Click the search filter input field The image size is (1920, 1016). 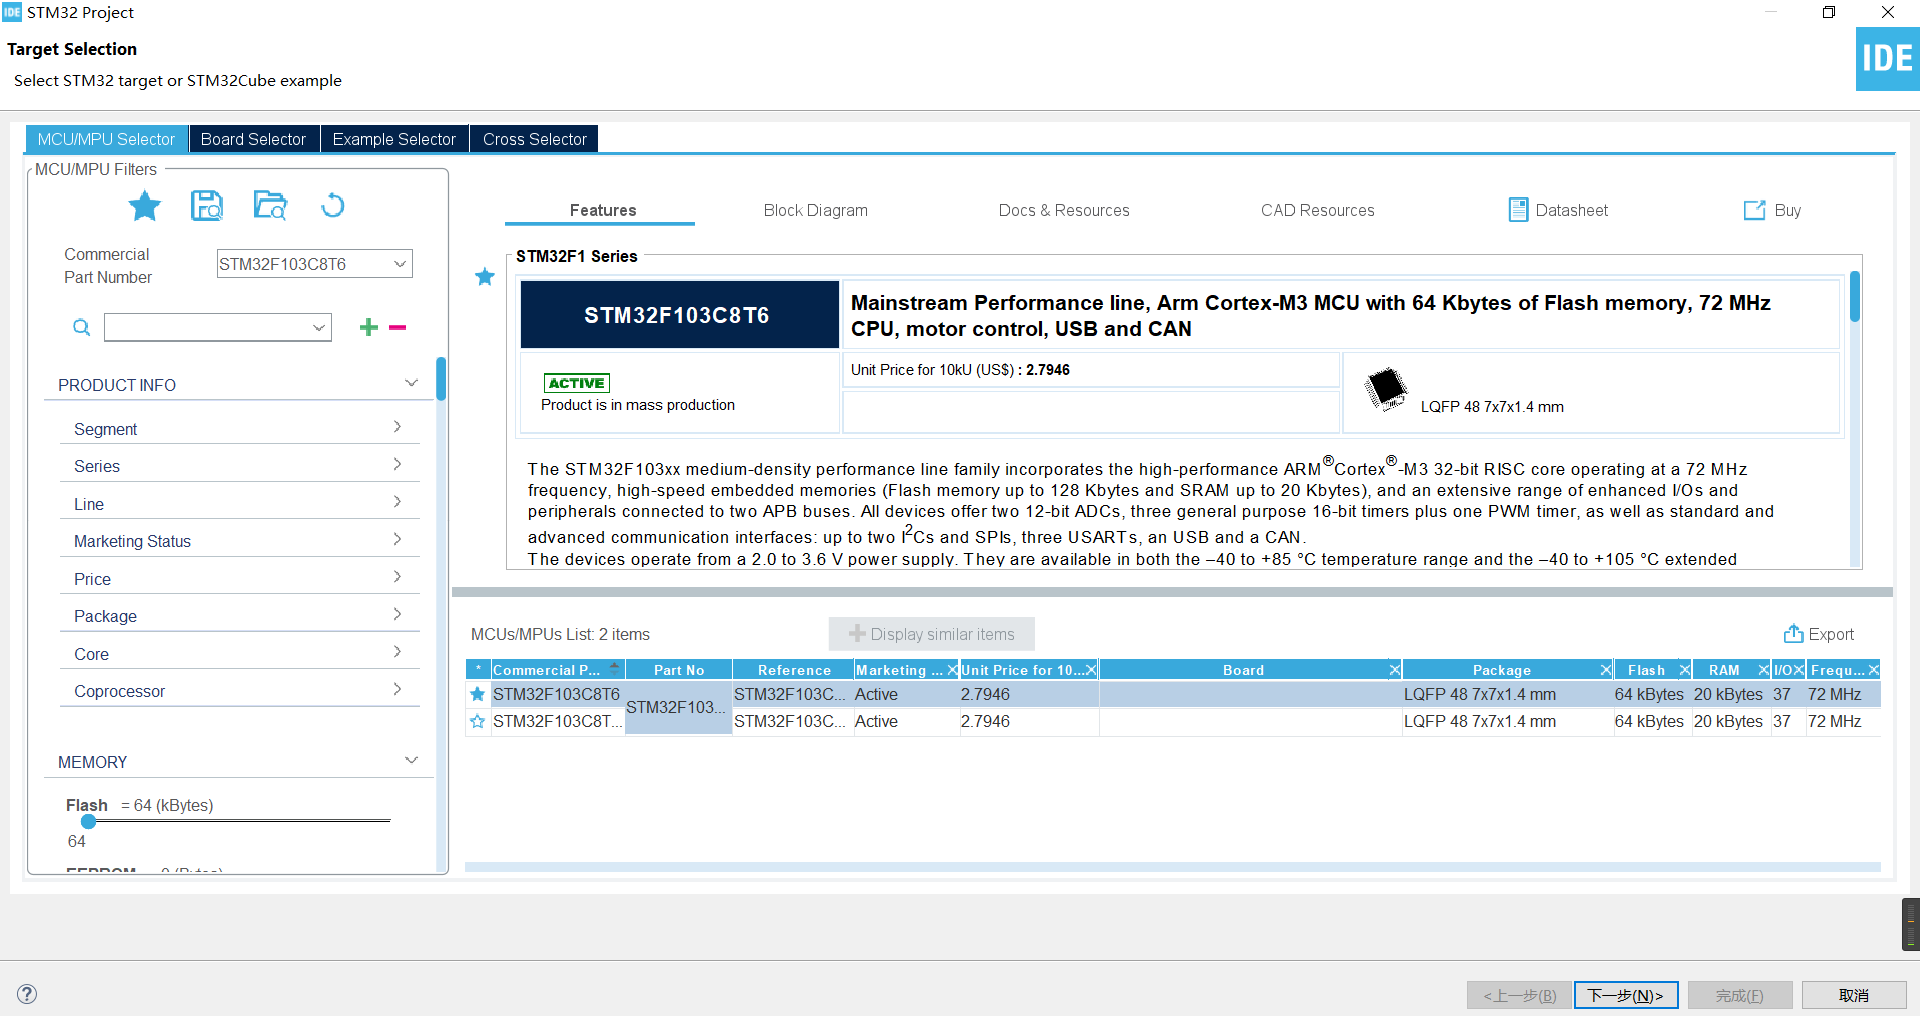click(x=207, y=327)
